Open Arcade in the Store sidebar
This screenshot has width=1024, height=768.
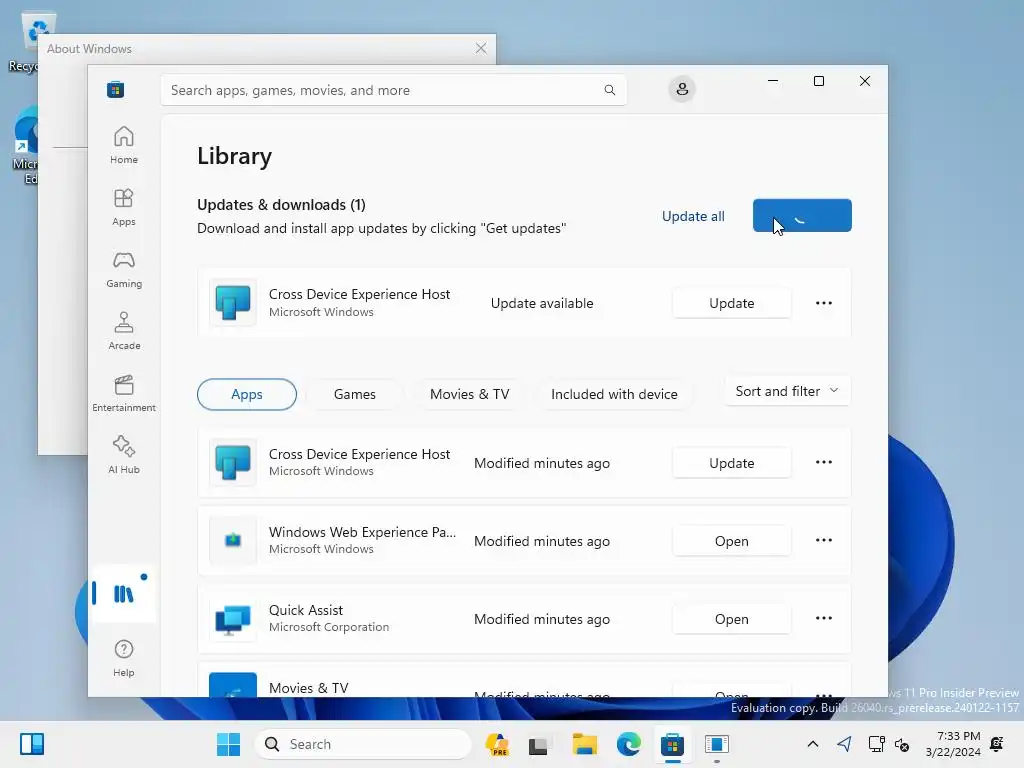tap(123, 331)
